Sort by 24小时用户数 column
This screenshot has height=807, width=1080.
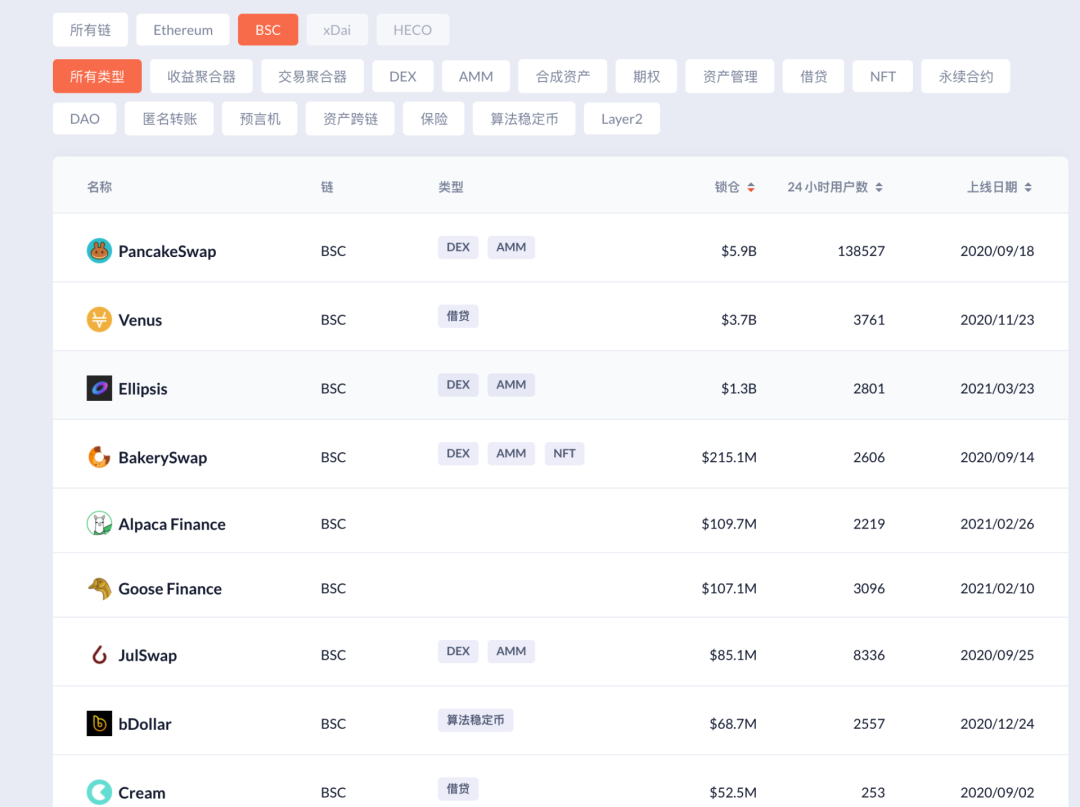[x=835, y=186]
